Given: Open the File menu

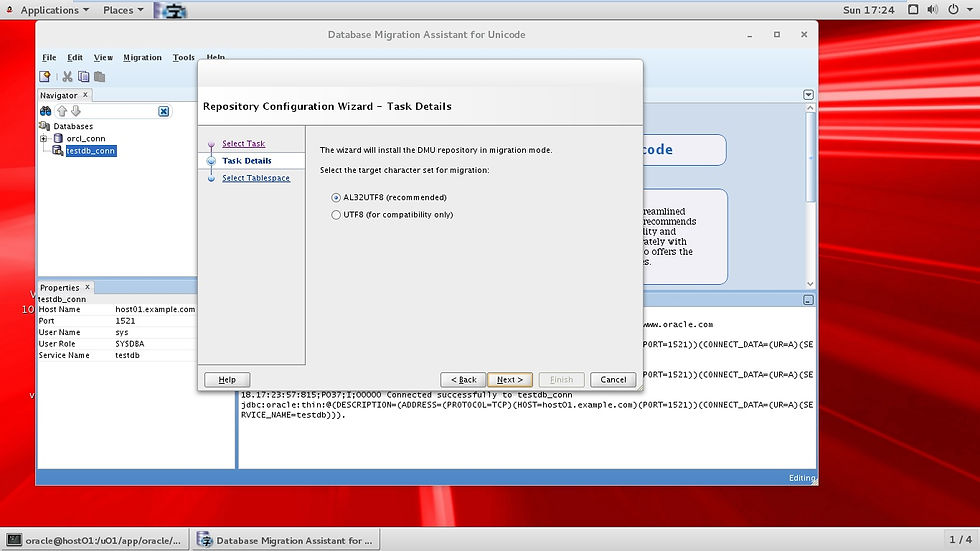Looking at the screenshot, I should pos(49,57).
